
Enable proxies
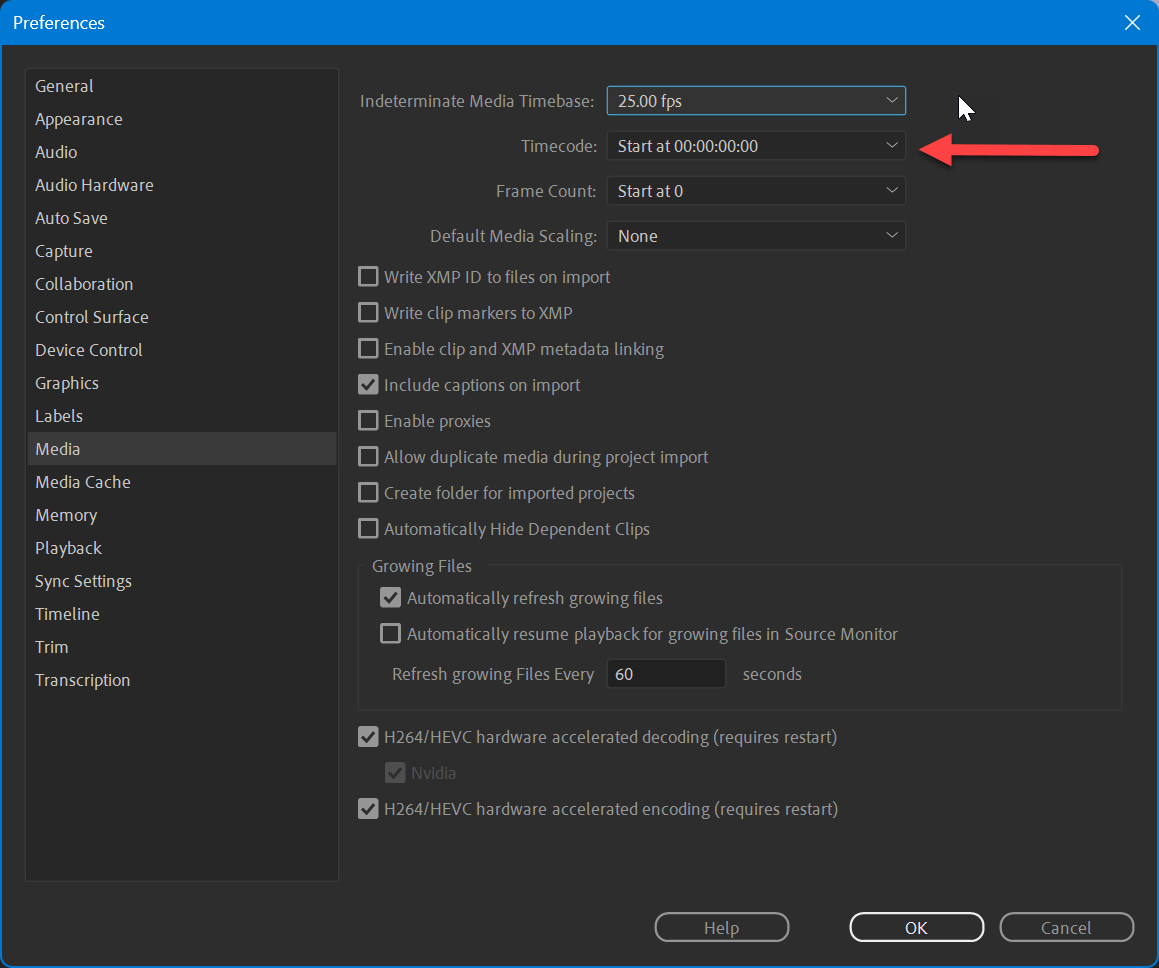pyautogui.click(x=368, y=420)
